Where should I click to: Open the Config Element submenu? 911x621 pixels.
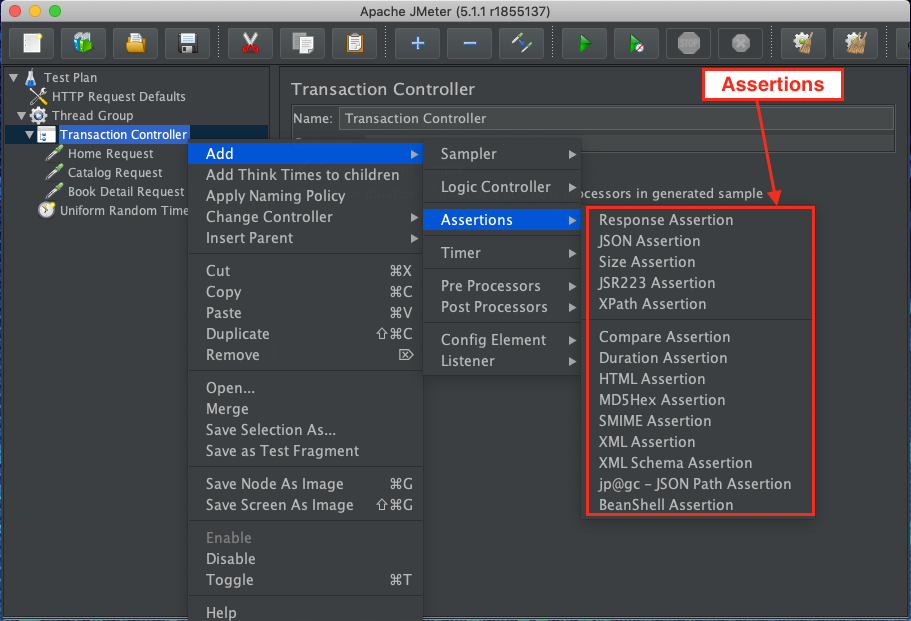pos(502,340)
